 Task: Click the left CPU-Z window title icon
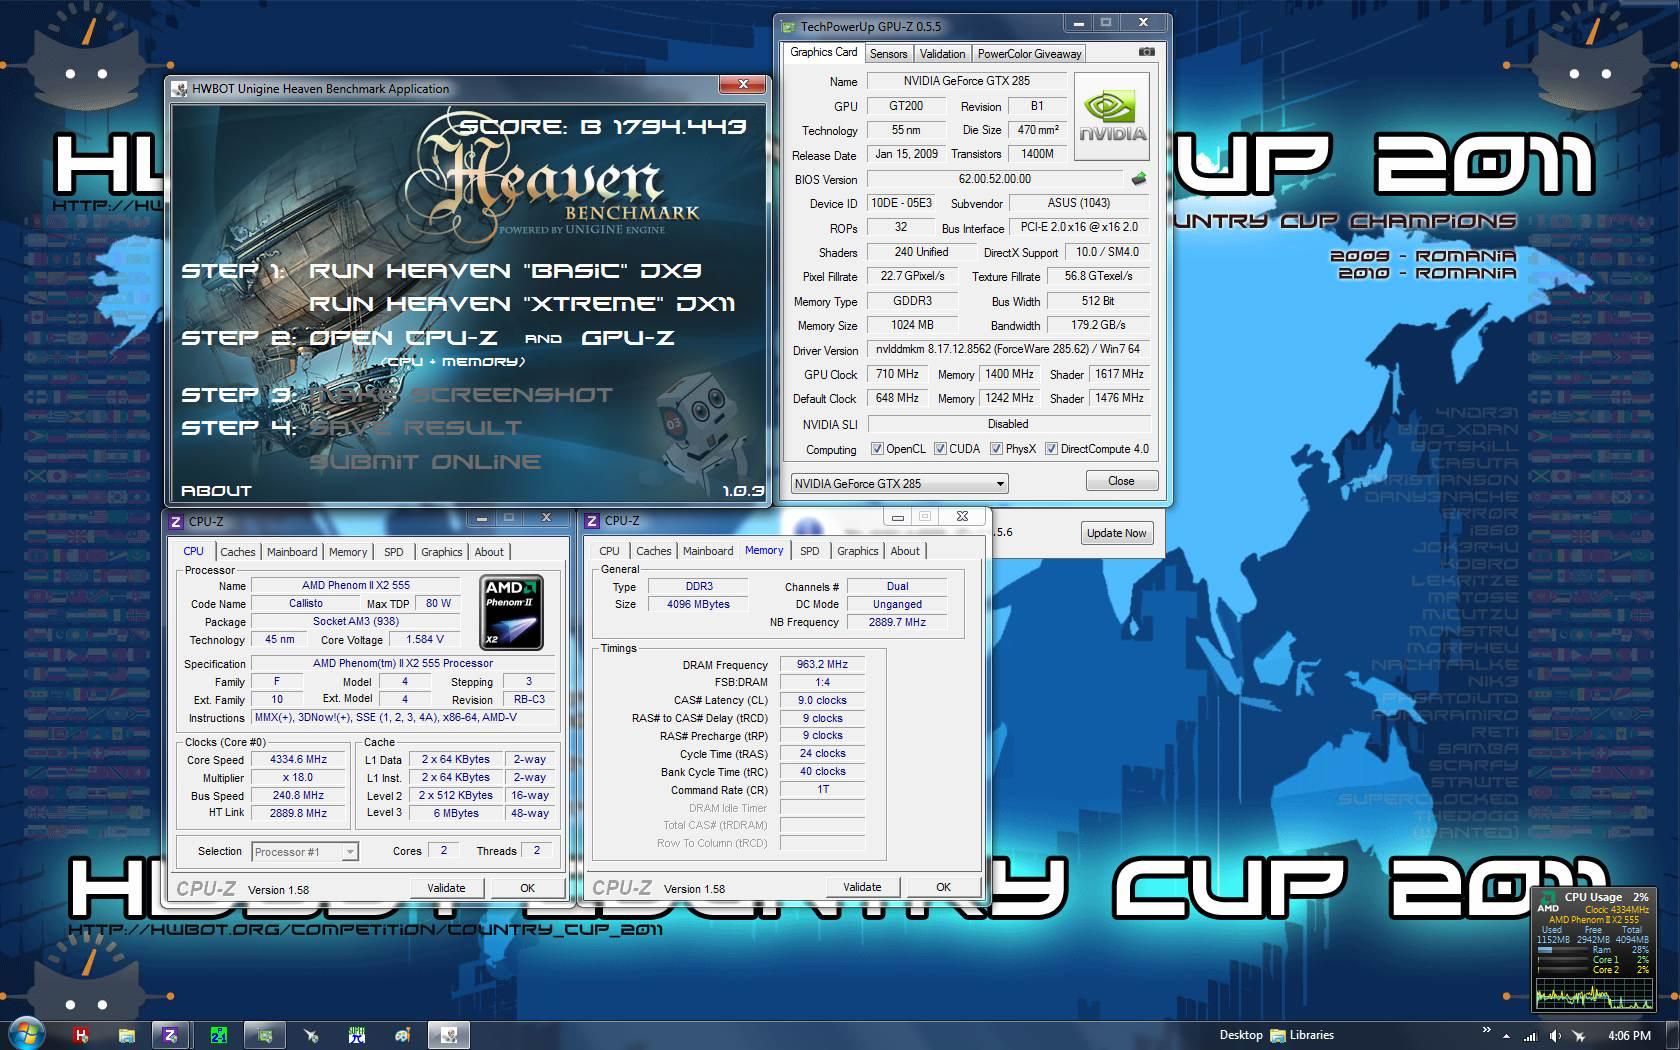tap(176, 521)
